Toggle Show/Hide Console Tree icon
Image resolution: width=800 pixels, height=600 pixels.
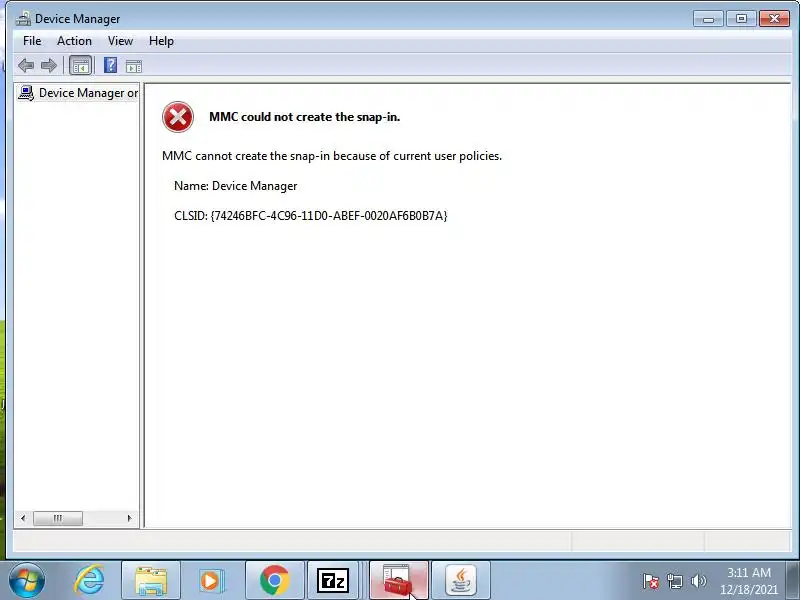pyautogui.click(x=81, y=66)
